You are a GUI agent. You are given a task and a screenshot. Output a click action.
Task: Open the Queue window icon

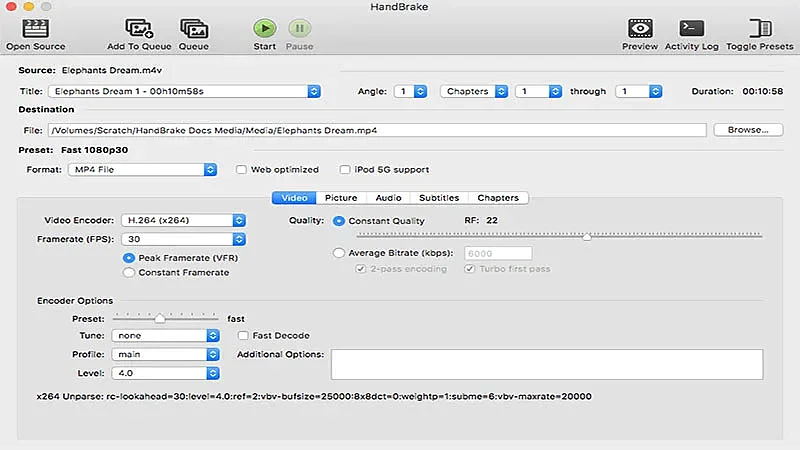194,29
